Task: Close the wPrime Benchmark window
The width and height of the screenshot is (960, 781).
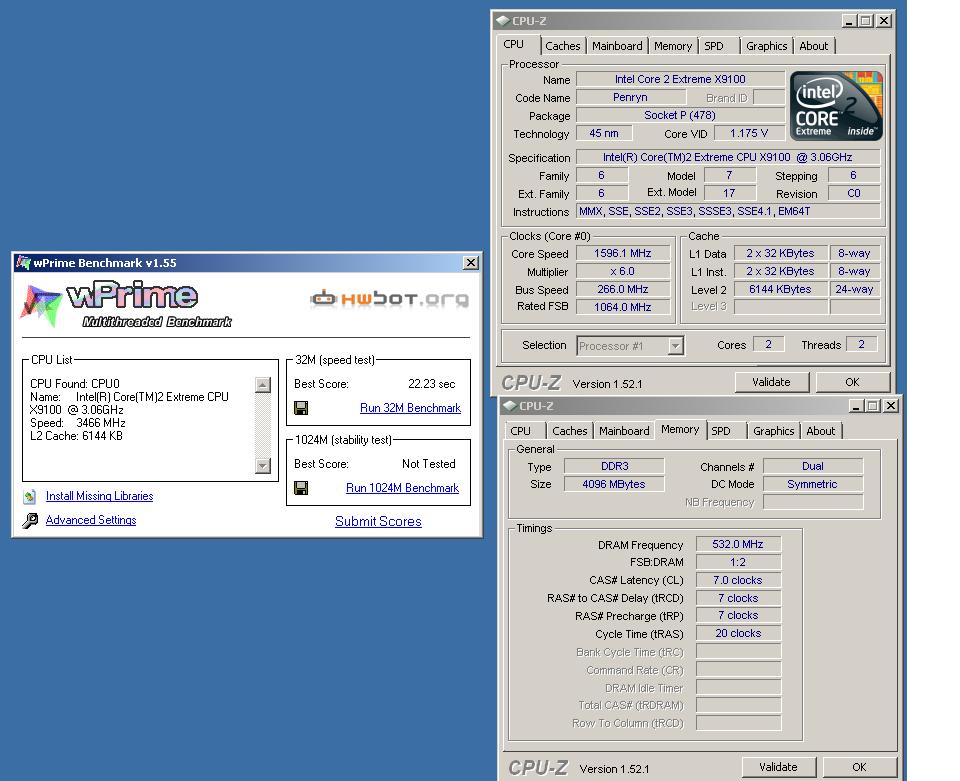Action: tap(470, 263)
